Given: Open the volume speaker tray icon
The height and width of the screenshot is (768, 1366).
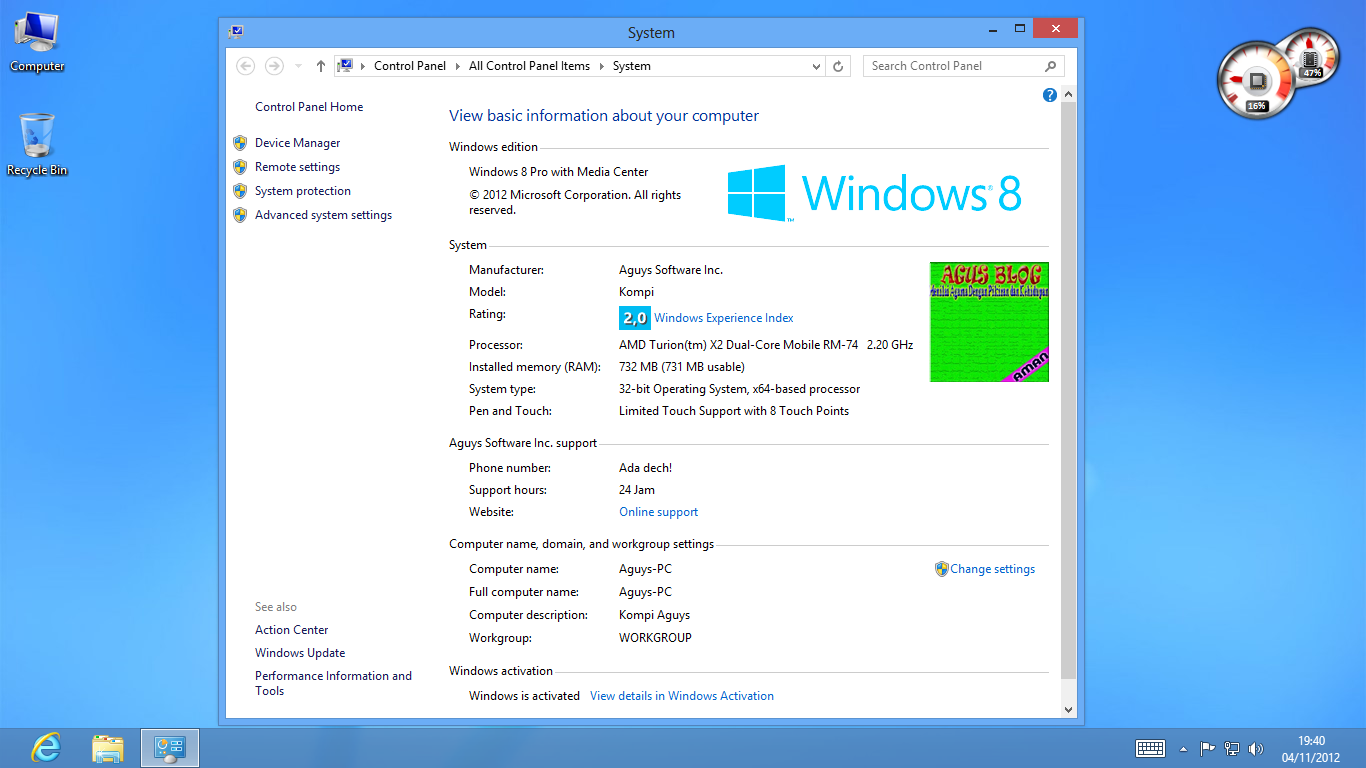Looking at the screenshot, I should 1256,748.
